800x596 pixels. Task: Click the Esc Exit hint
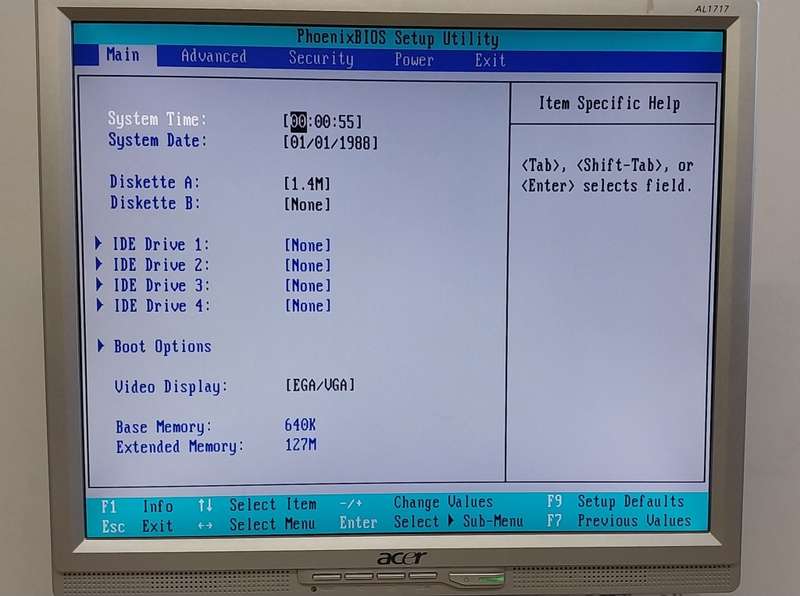[137, 526]
